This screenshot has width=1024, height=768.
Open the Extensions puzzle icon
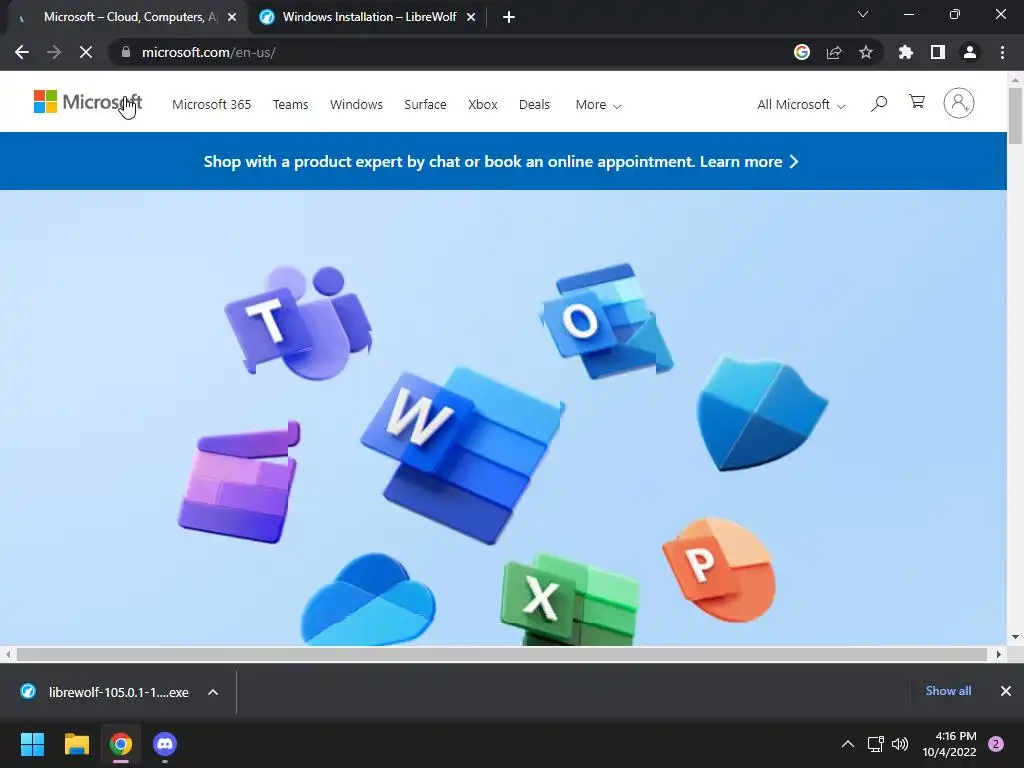click(906, 52)
